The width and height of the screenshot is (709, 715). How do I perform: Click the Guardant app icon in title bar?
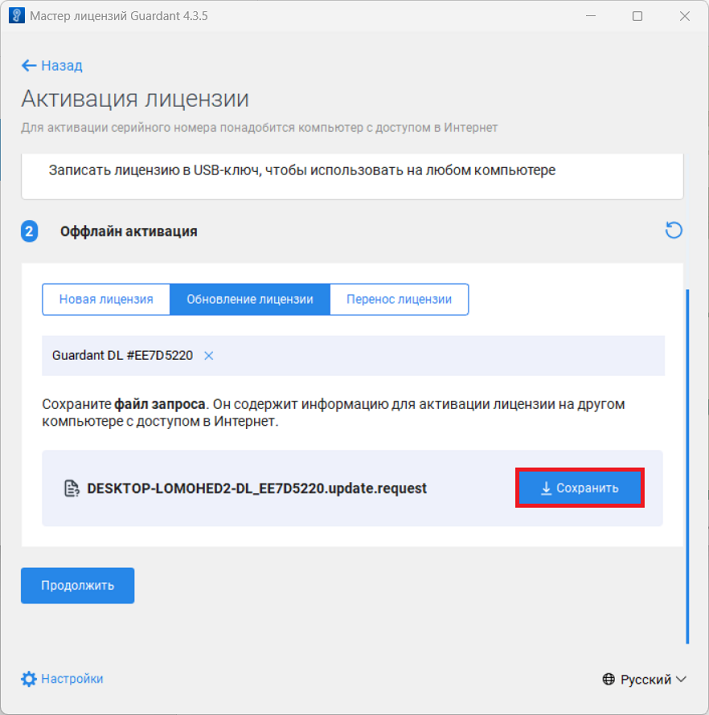[14, 16]
